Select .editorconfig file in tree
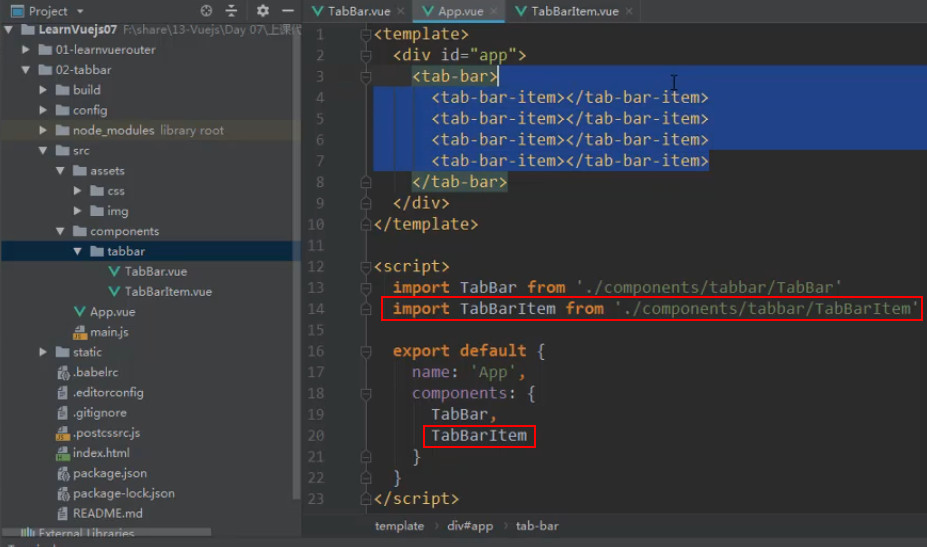This screenshot has height=547, width=927. point(108,392)
